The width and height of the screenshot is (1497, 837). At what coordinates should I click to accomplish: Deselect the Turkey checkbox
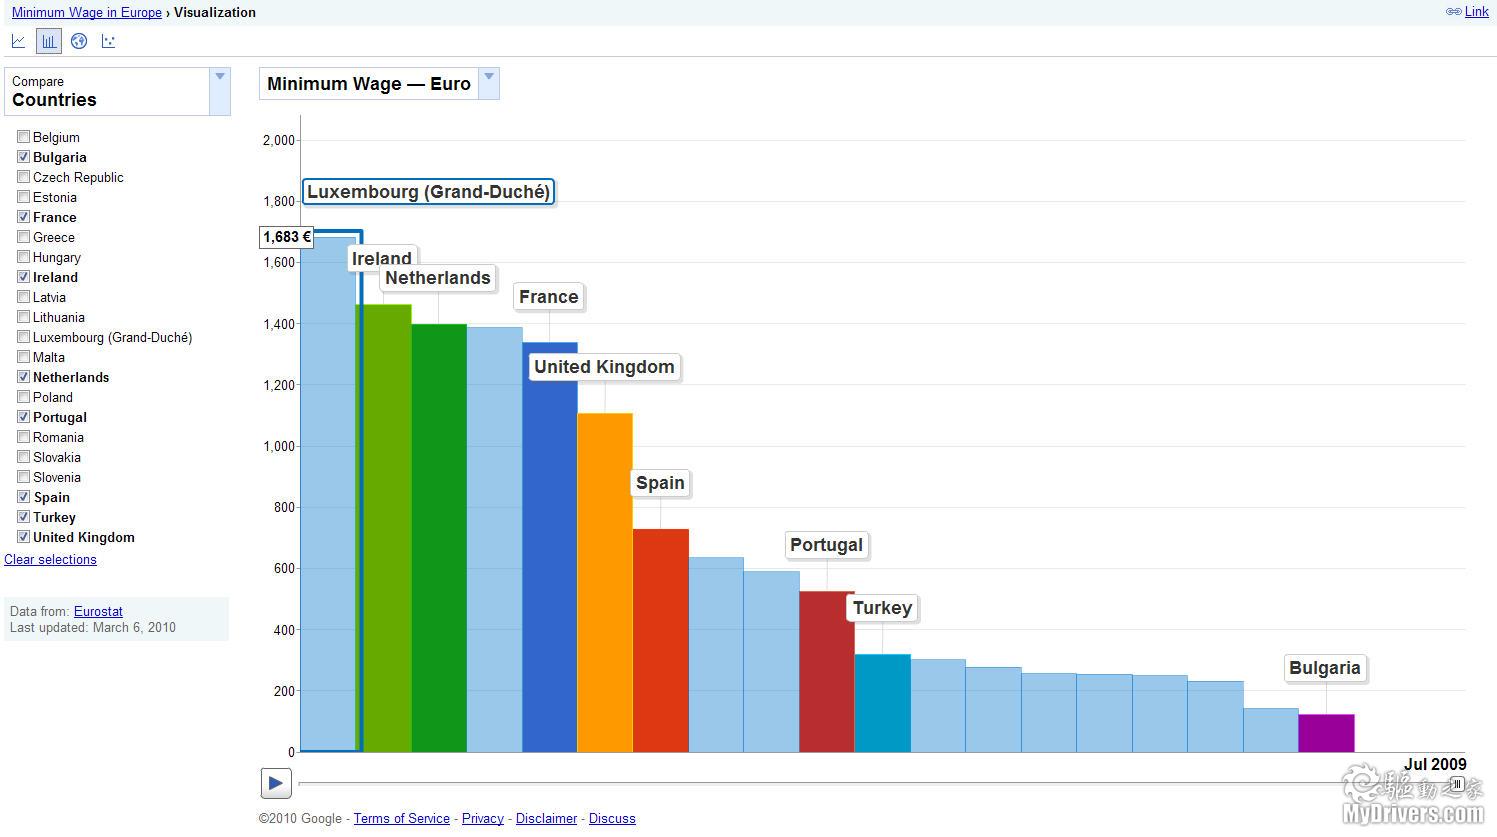(23, 517)
